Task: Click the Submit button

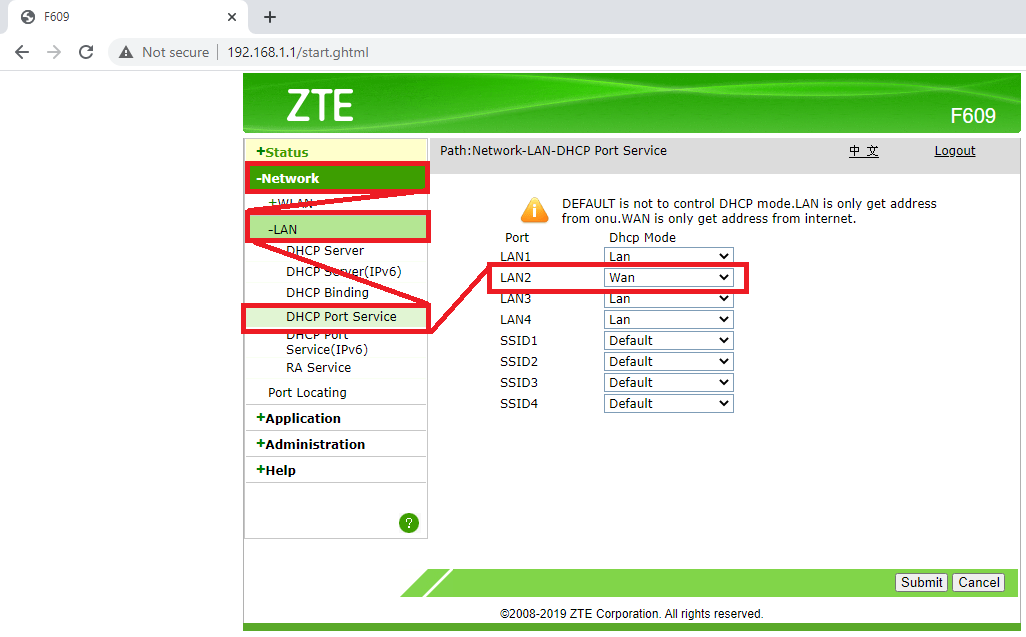Action: pos(920,582)
